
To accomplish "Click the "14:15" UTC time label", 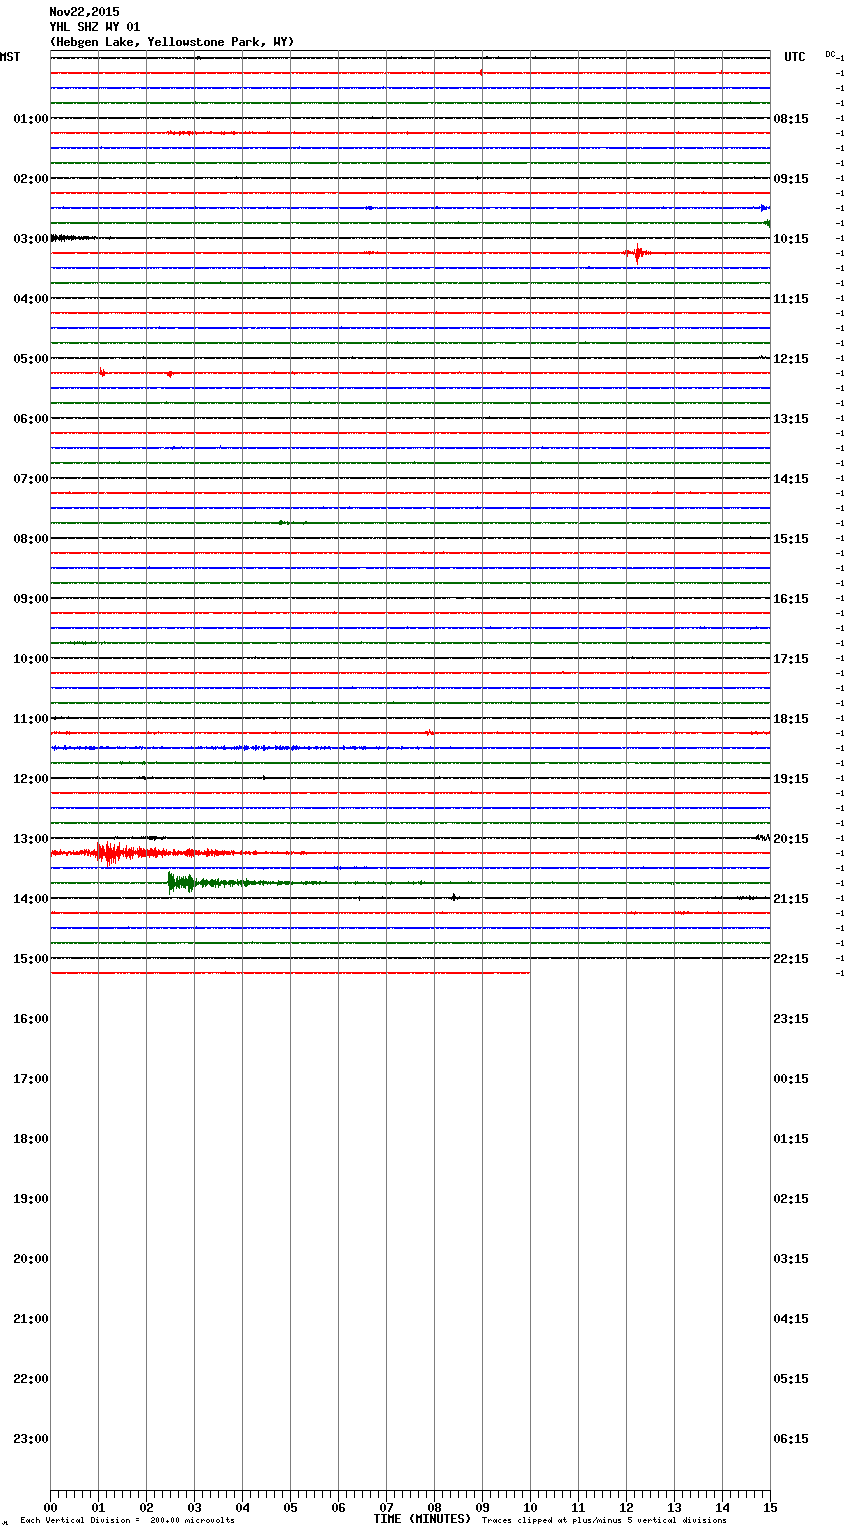I will (791, 479).
